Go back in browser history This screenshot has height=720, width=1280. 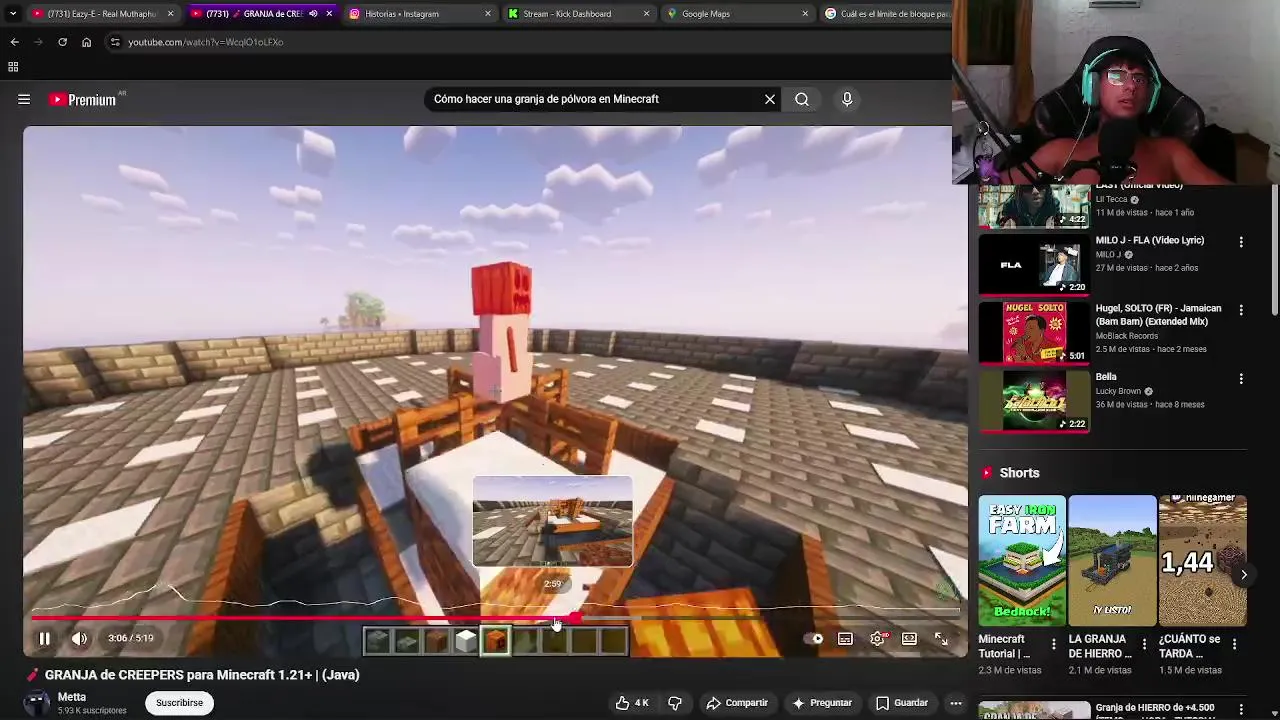coord(14,42)
